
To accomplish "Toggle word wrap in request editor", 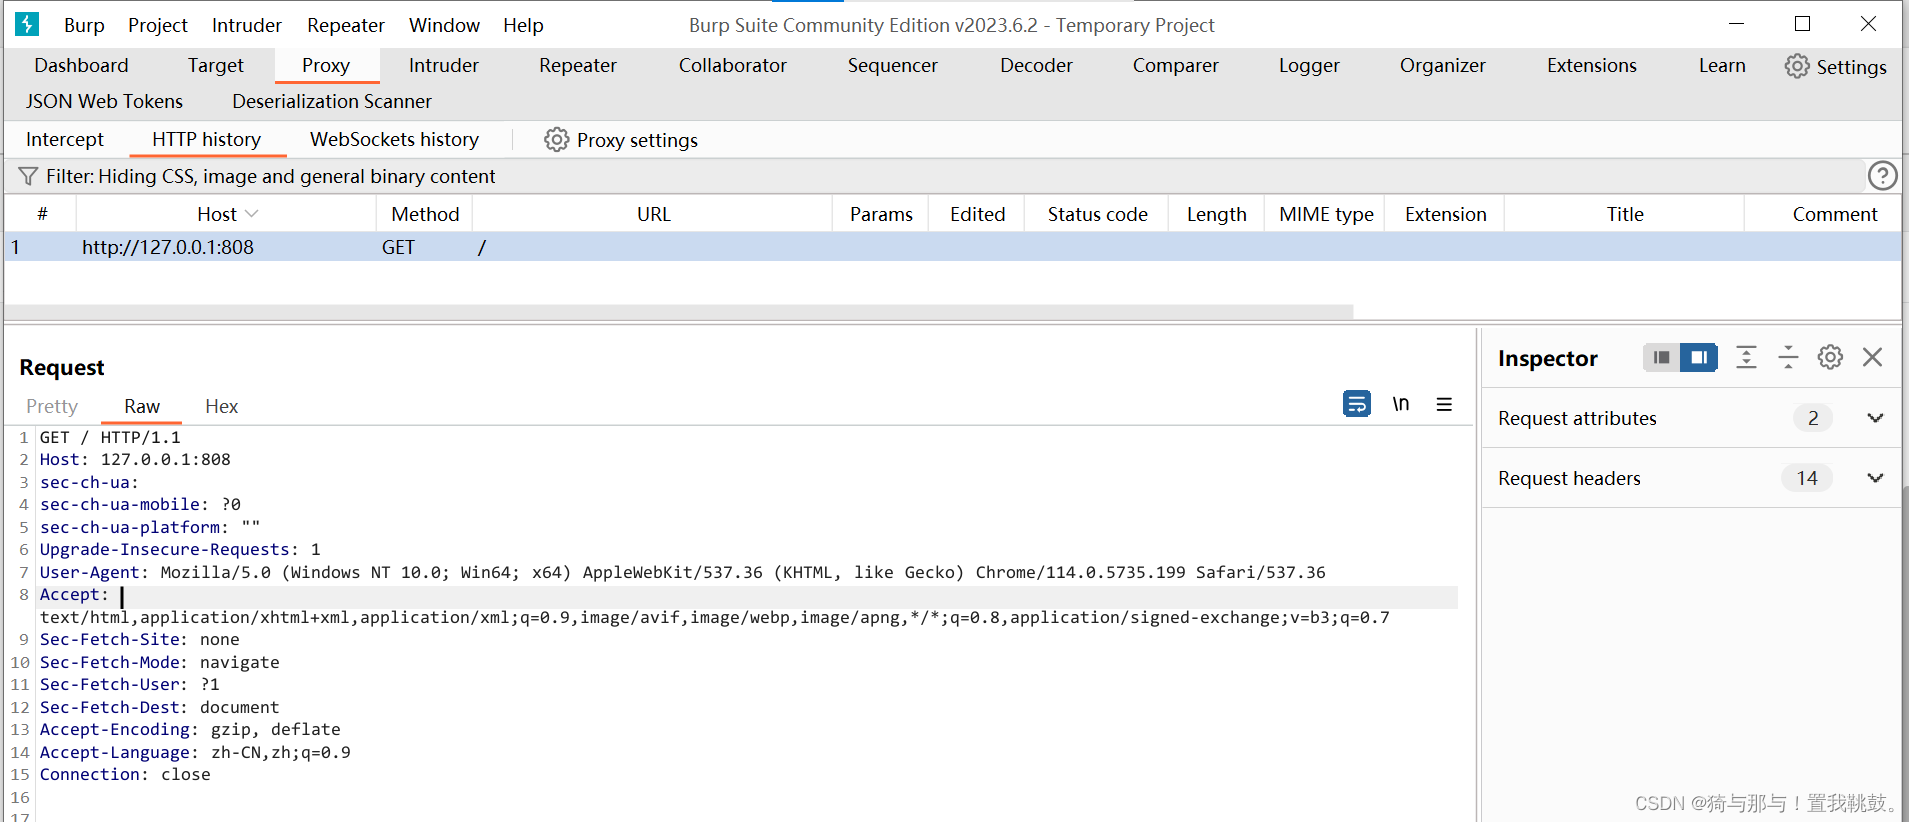I will coord(1357,404).
